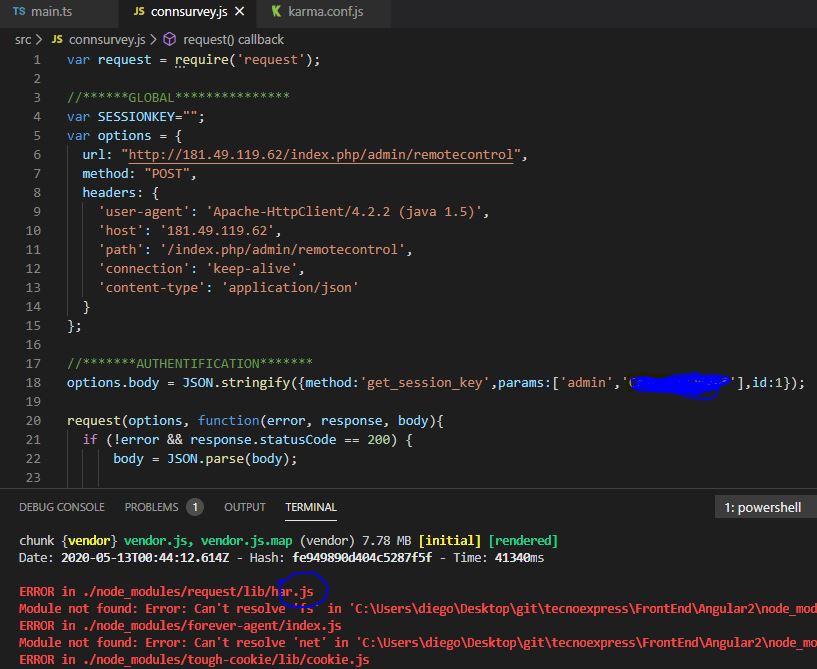Click the Problems count badge
This screenshot has width=817, height=669.
[195, 507]
